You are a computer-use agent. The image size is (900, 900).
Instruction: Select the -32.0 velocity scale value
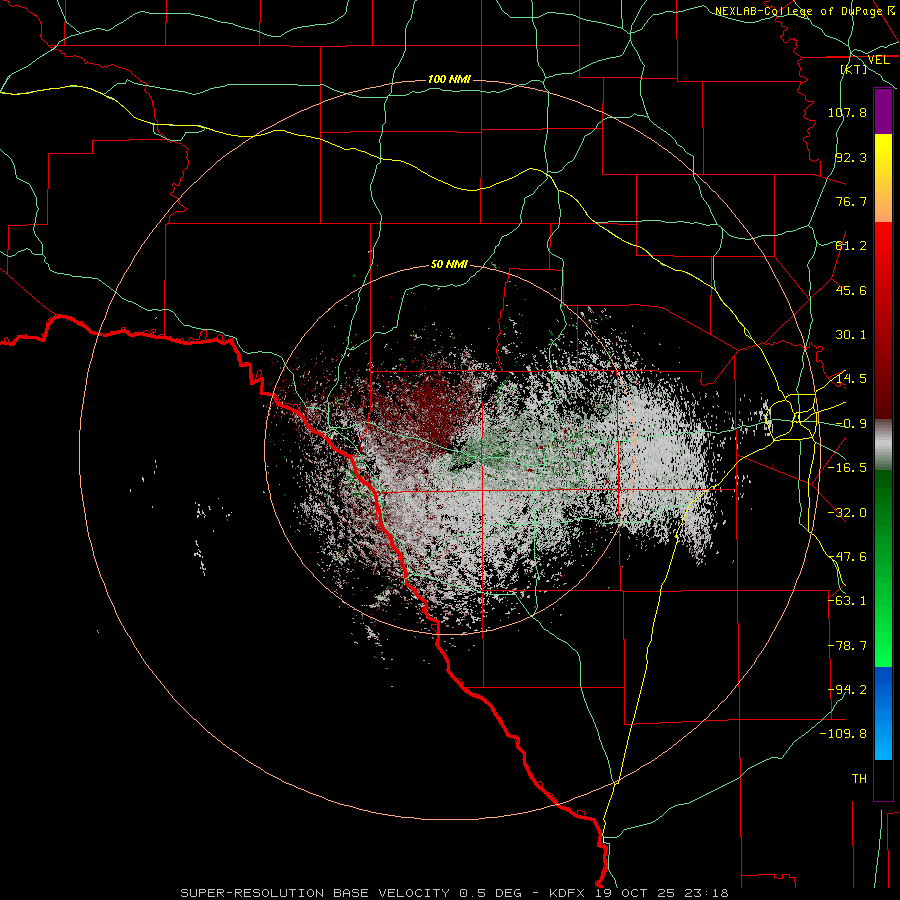pos(847,513)
